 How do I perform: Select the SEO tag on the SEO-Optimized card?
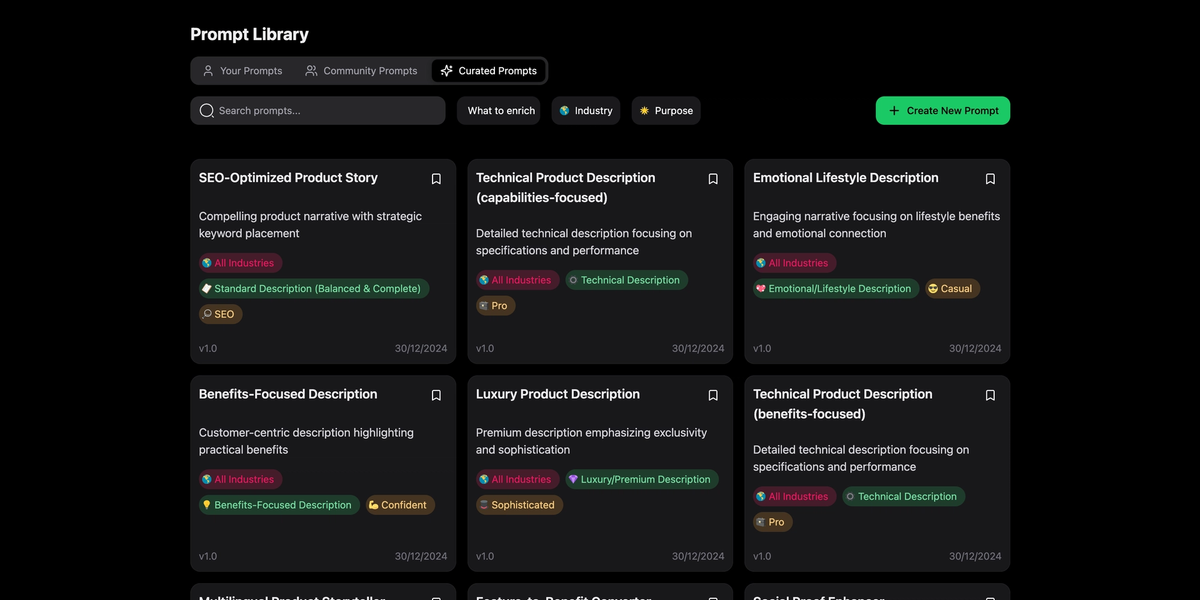click(220, 313)
